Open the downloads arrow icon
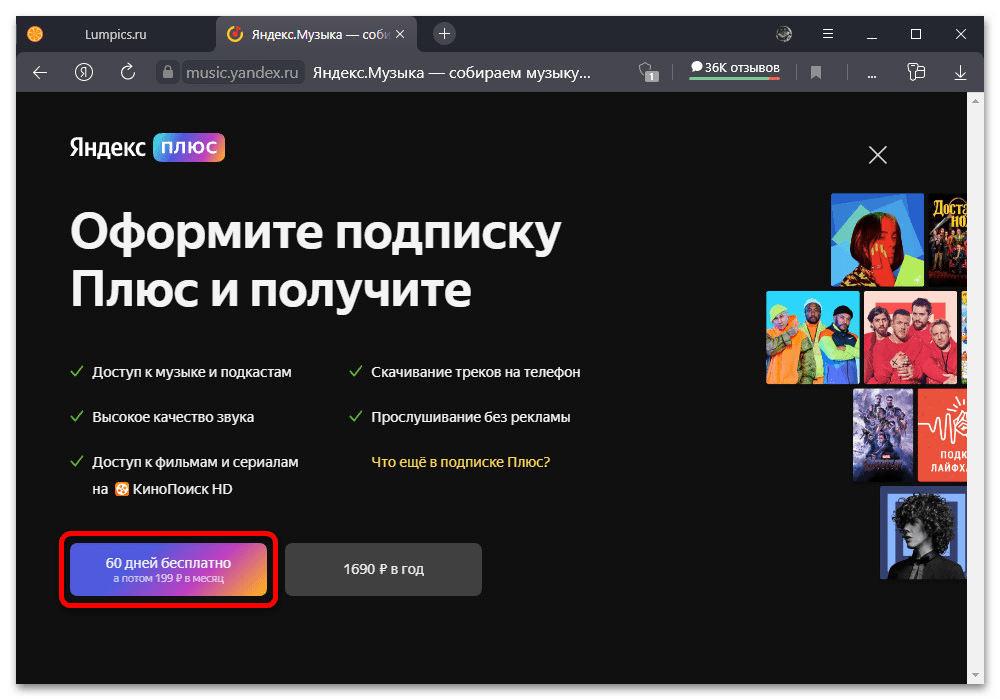 (x=960, y=72)
